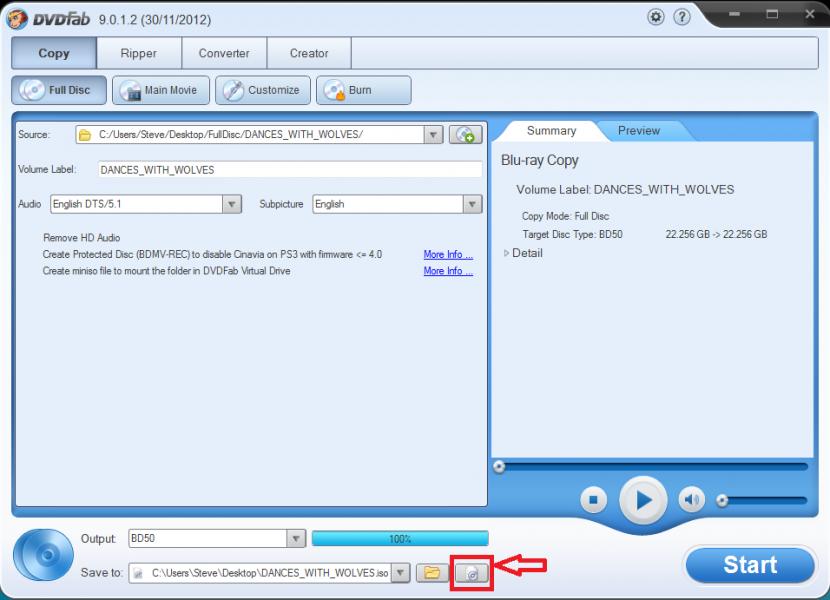
Task: Switch to the Converter tab
Action: [224, 53]
